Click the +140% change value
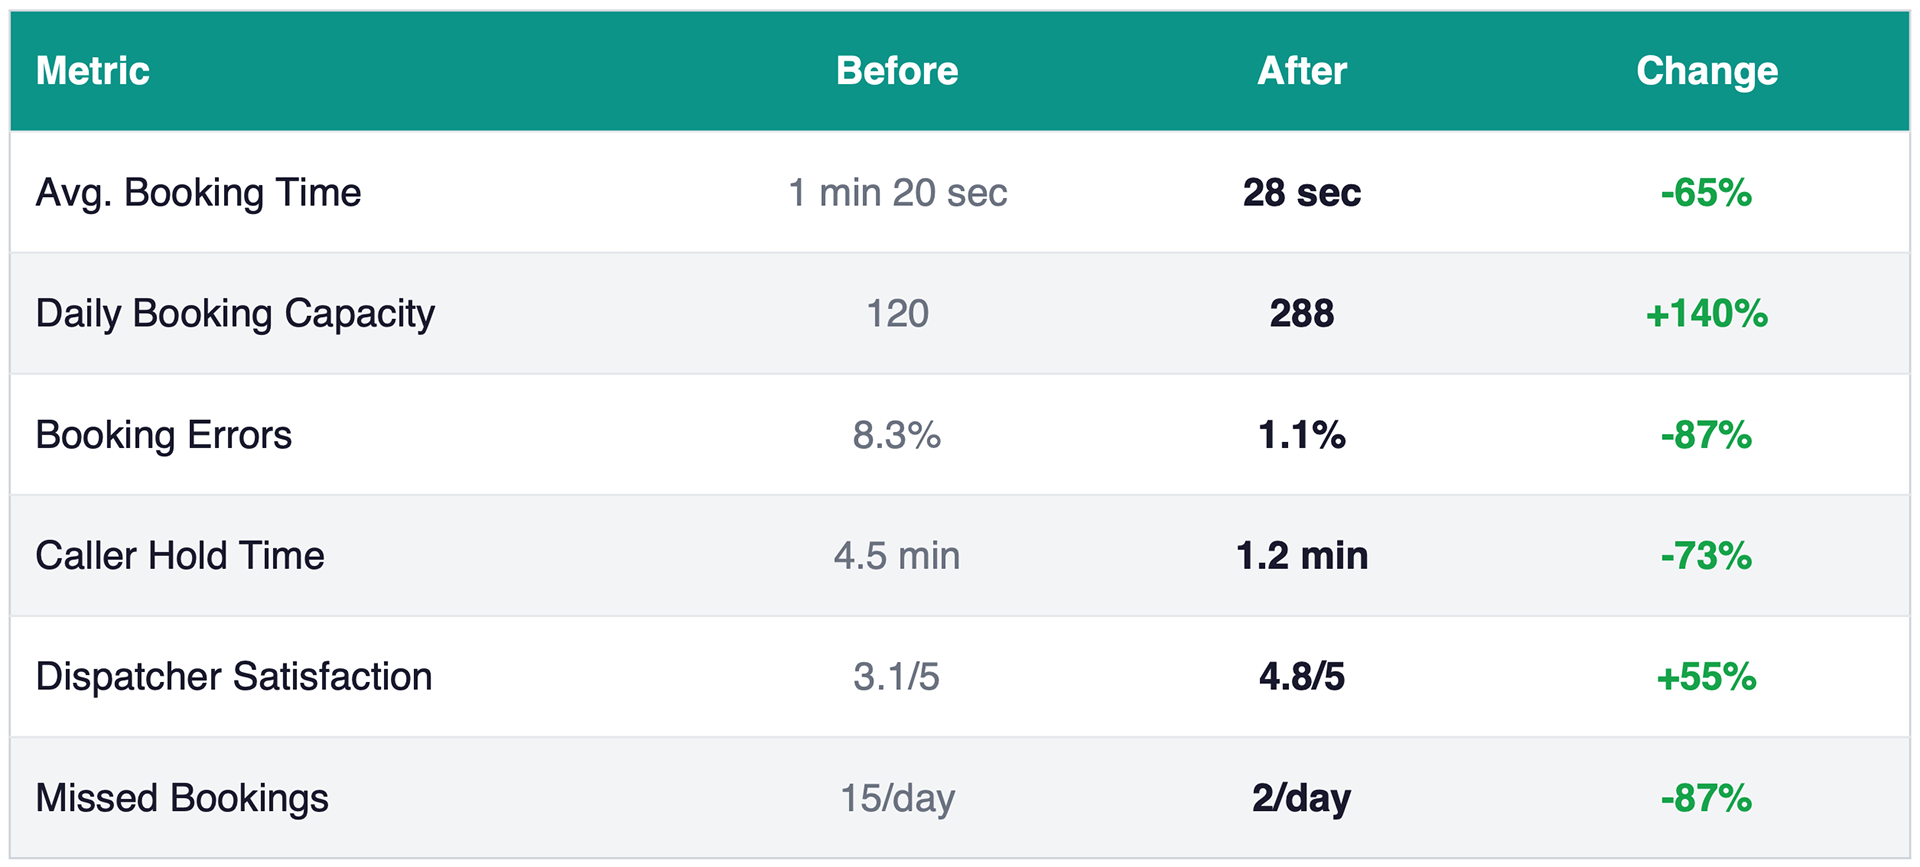 1706,314
